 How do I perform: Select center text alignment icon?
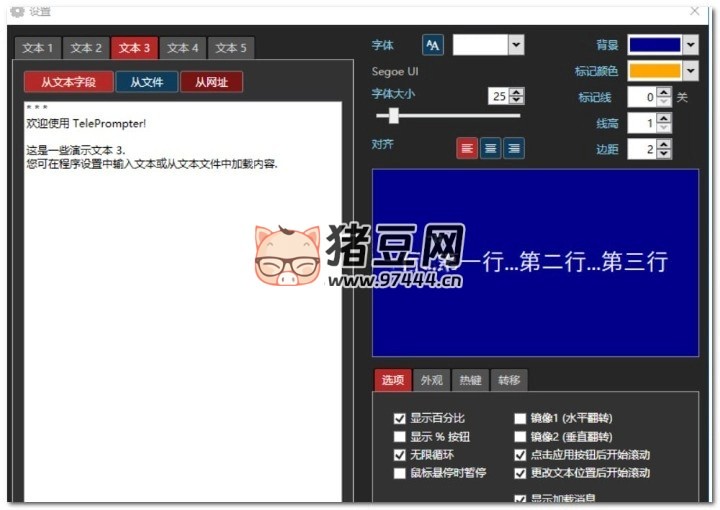tap(490, 148)
